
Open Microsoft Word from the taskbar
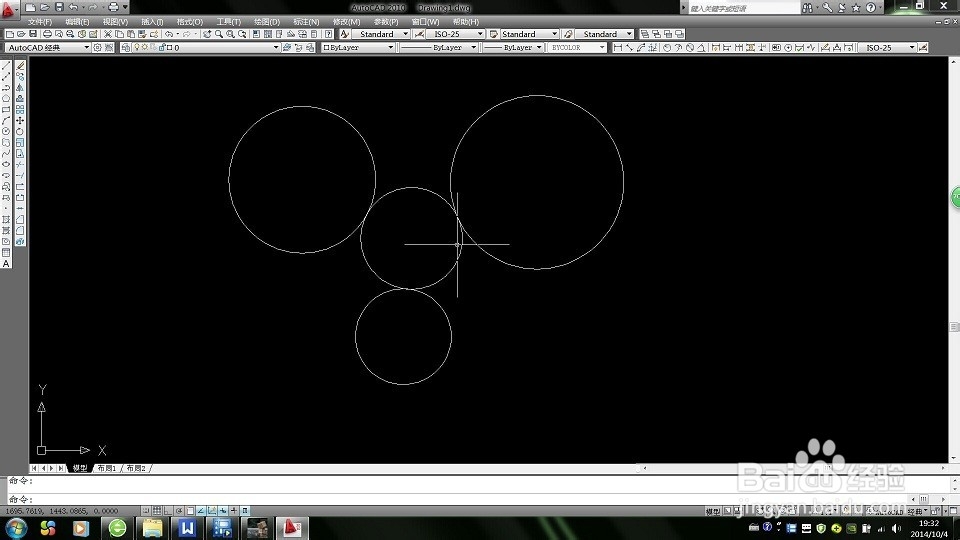click(x=187, y=528)
